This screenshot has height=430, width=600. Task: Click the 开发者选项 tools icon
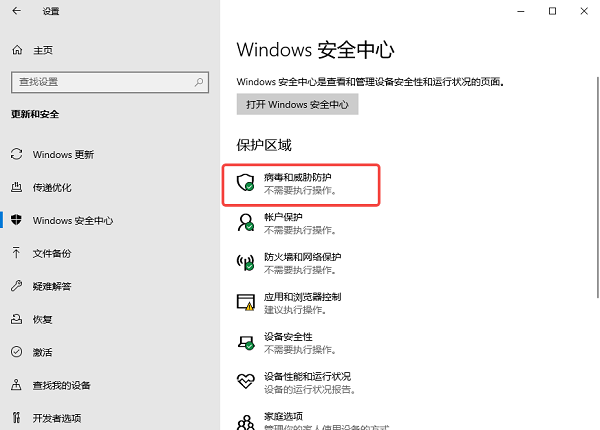[x=16, y=417]
